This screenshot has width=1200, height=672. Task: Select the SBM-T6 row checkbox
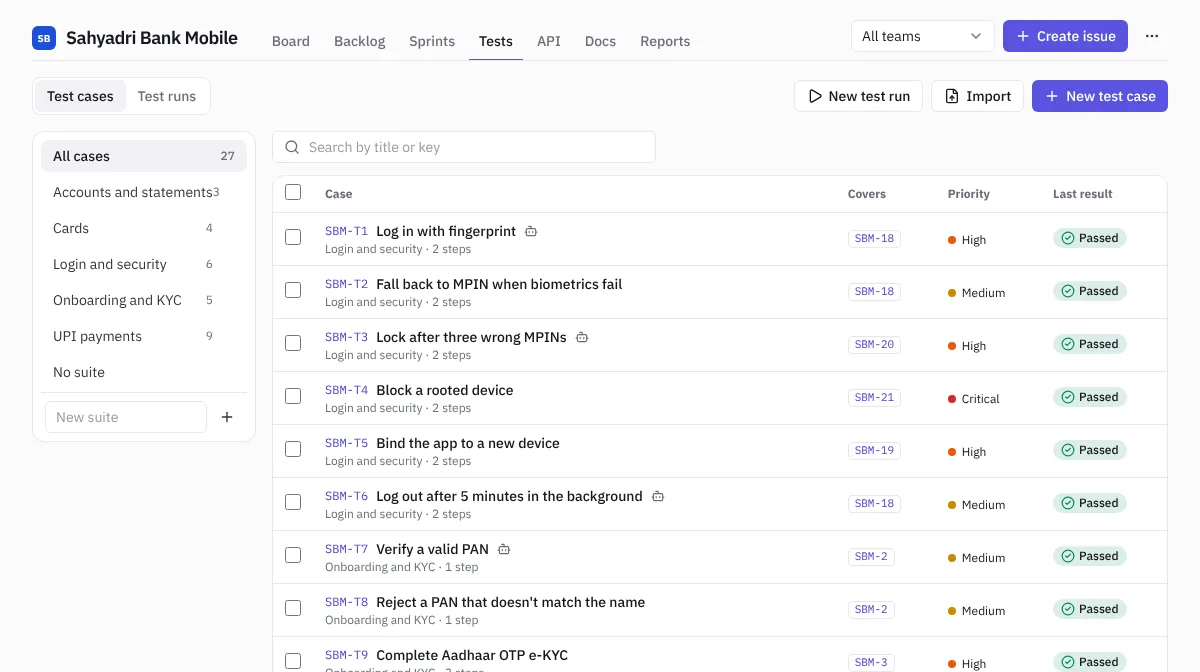click(293, 502)
